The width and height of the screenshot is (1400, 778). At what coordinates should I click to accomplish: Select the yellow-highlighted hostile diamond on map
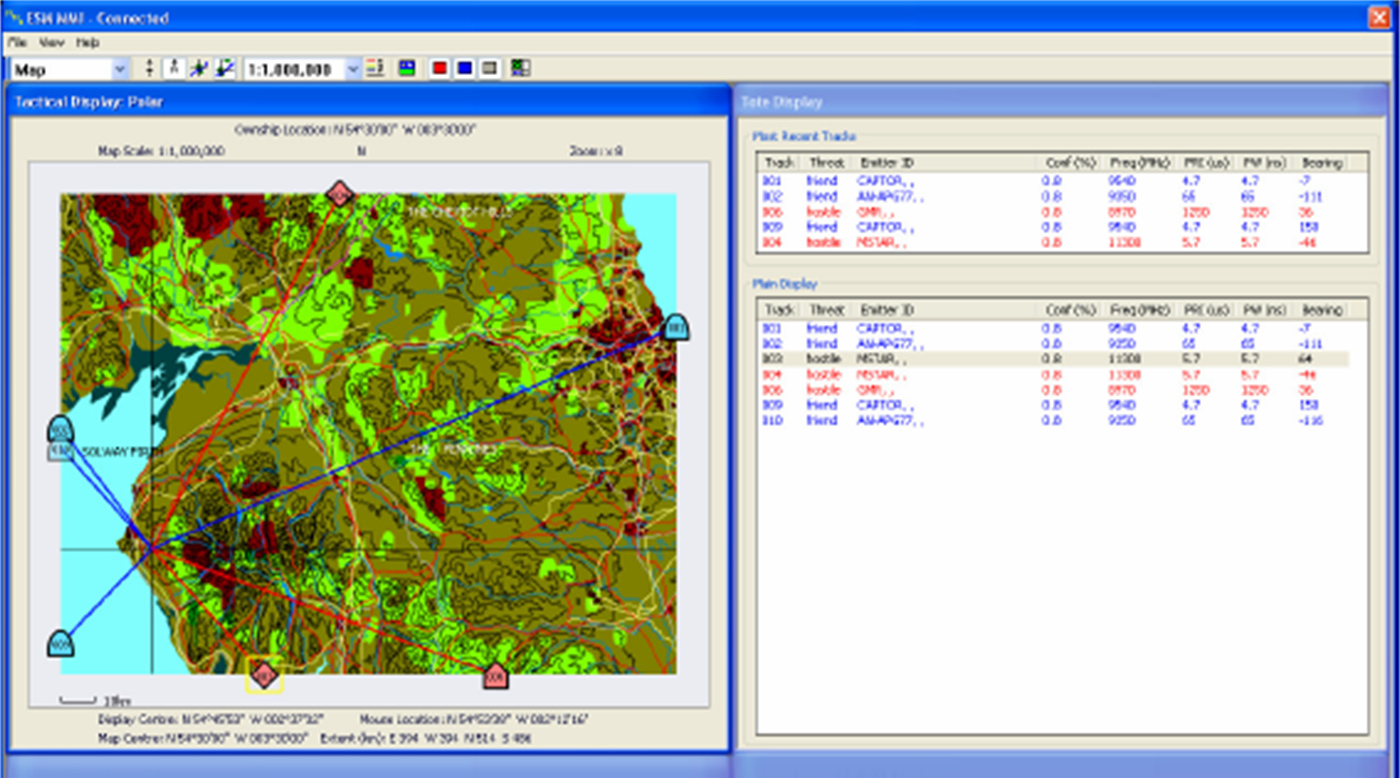[264, 676]
